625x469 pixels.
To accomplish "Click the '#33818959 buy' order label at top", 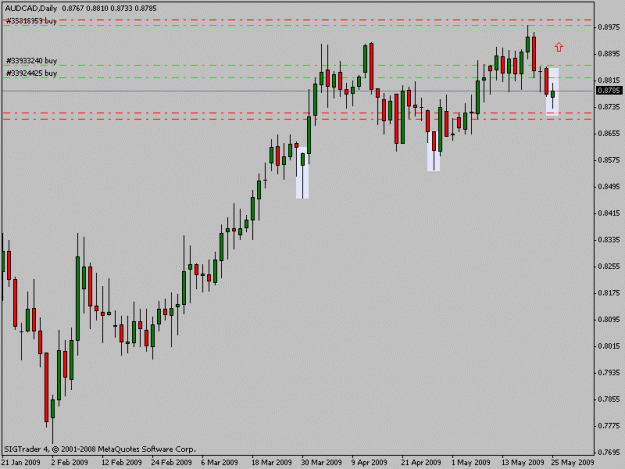I will (x=31, y=21).
